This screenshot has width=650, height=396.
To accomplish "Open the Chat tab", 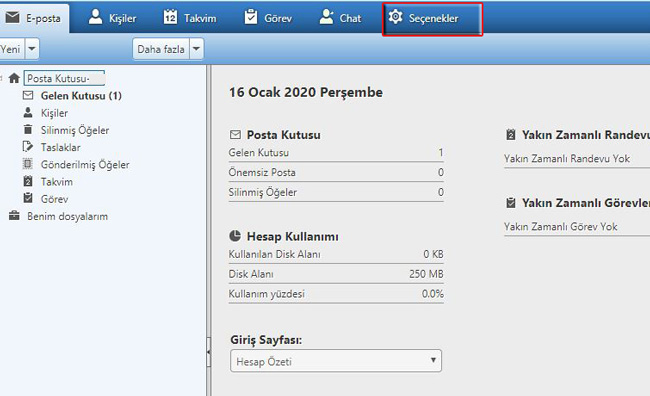I will click(340, 18).
